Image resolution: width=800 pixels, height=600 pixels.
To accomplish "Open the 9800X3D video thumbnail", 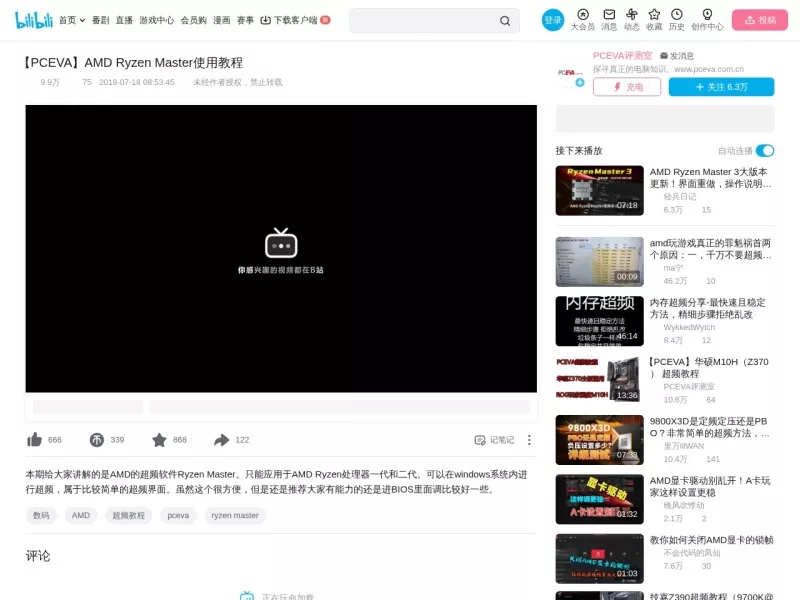I will [x=599, y=440].
